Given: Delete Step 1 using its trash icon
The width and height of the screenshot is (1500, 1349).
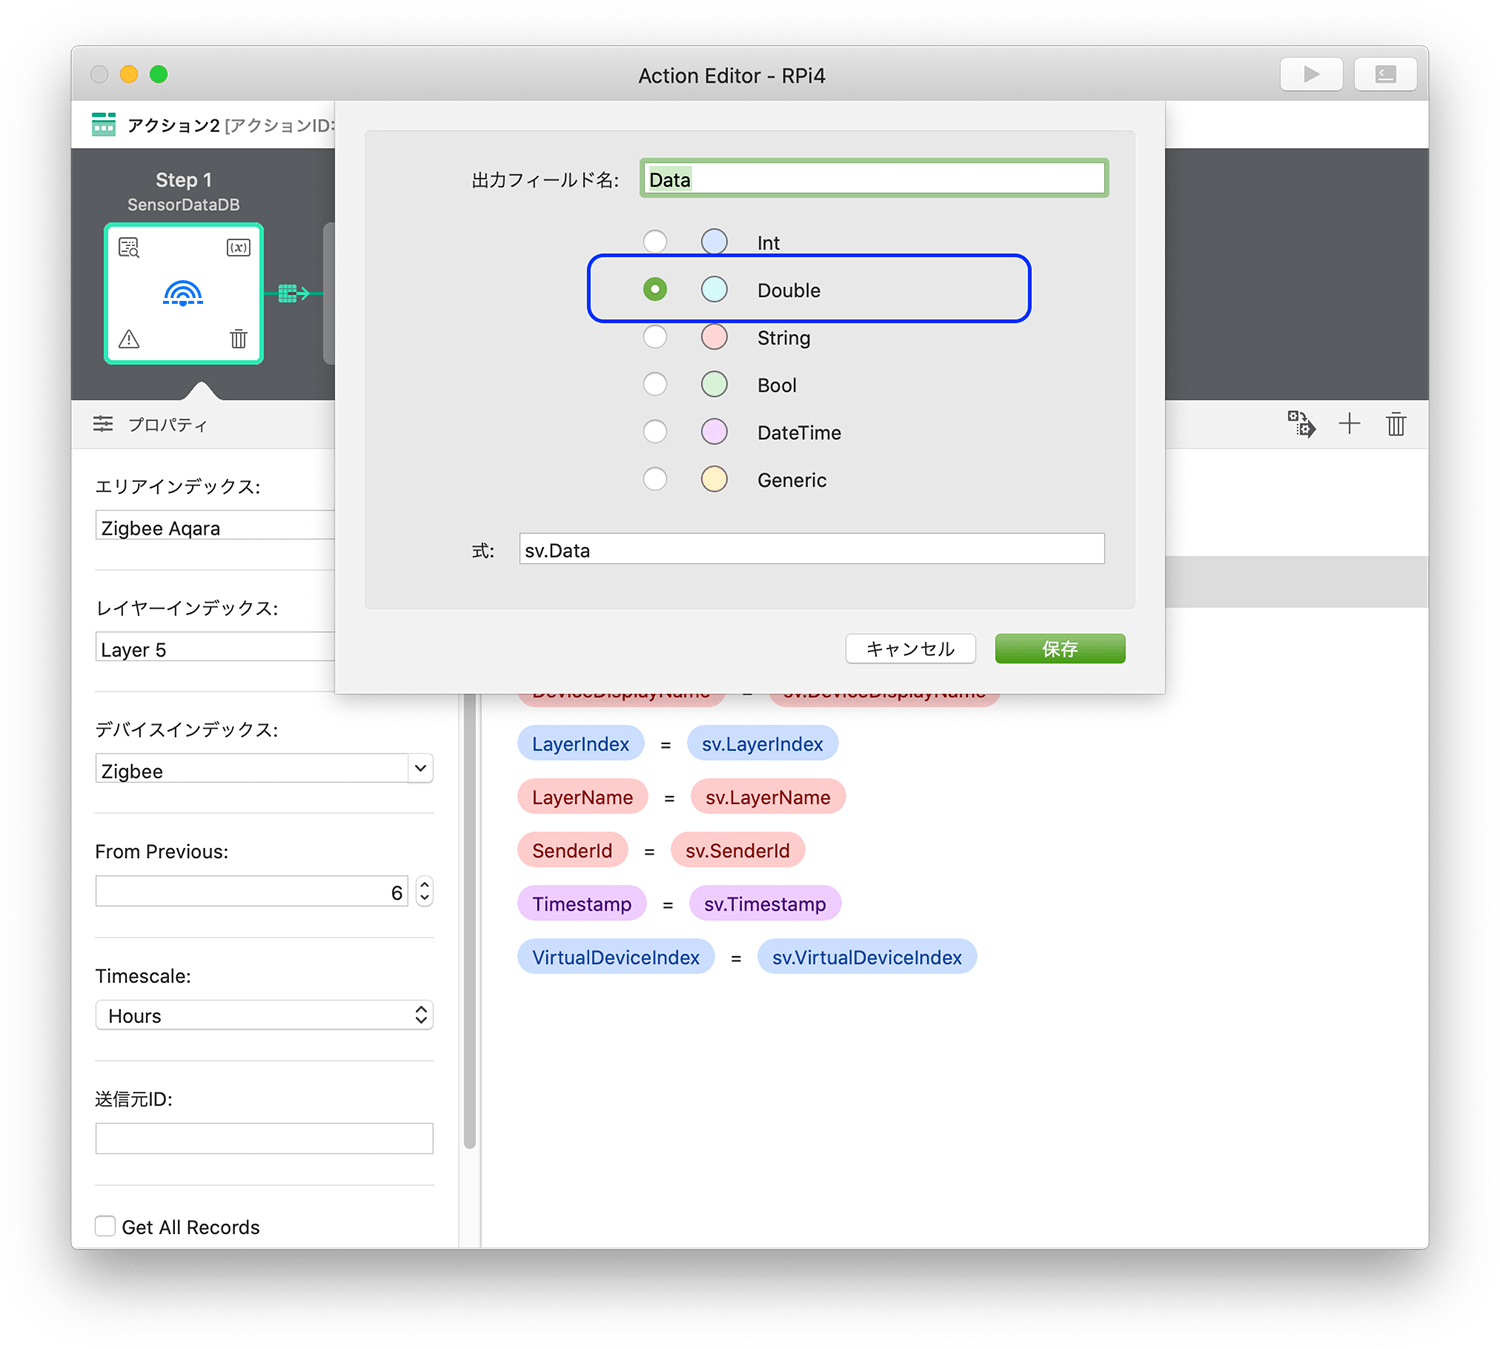Looking at the screenshot, I should coord(238,339).
